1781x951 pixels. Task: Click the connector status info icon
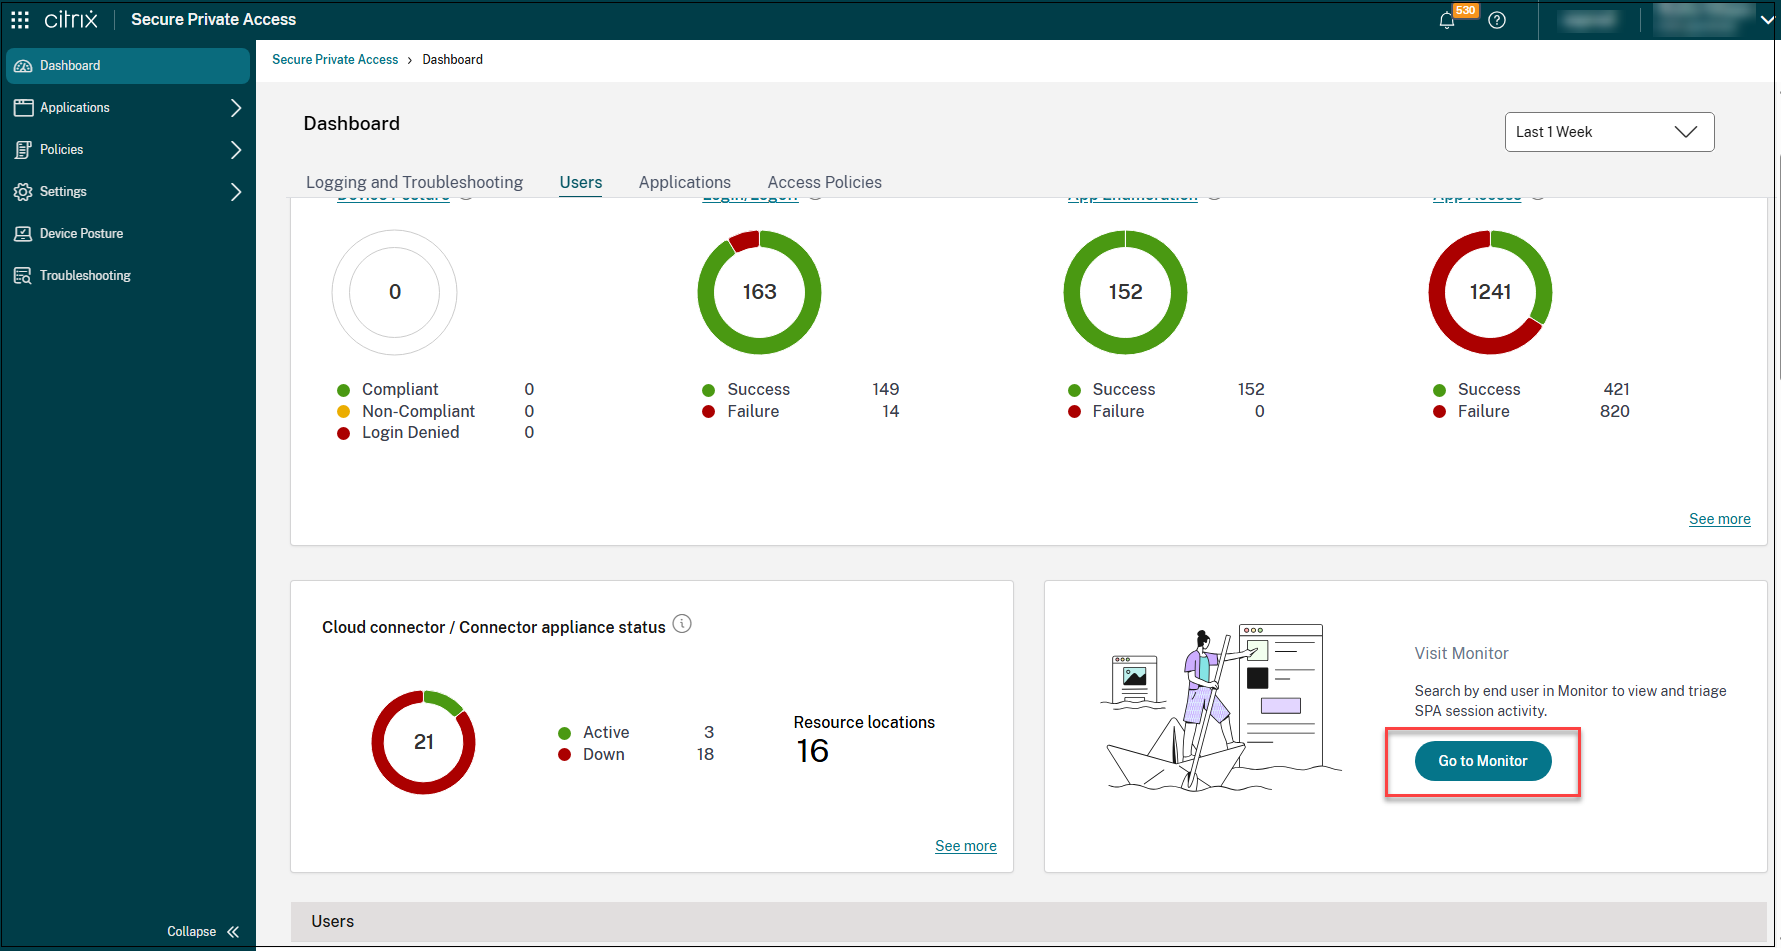coord(682,624)
